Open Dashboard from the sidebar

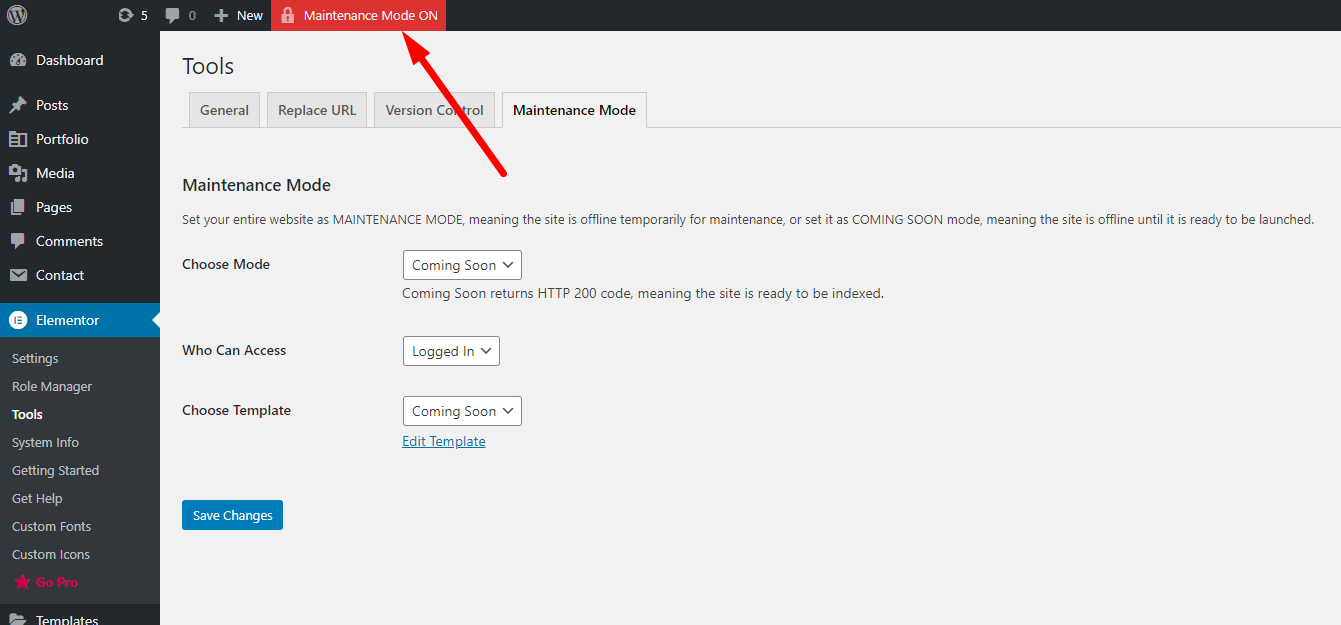(69, 60)
